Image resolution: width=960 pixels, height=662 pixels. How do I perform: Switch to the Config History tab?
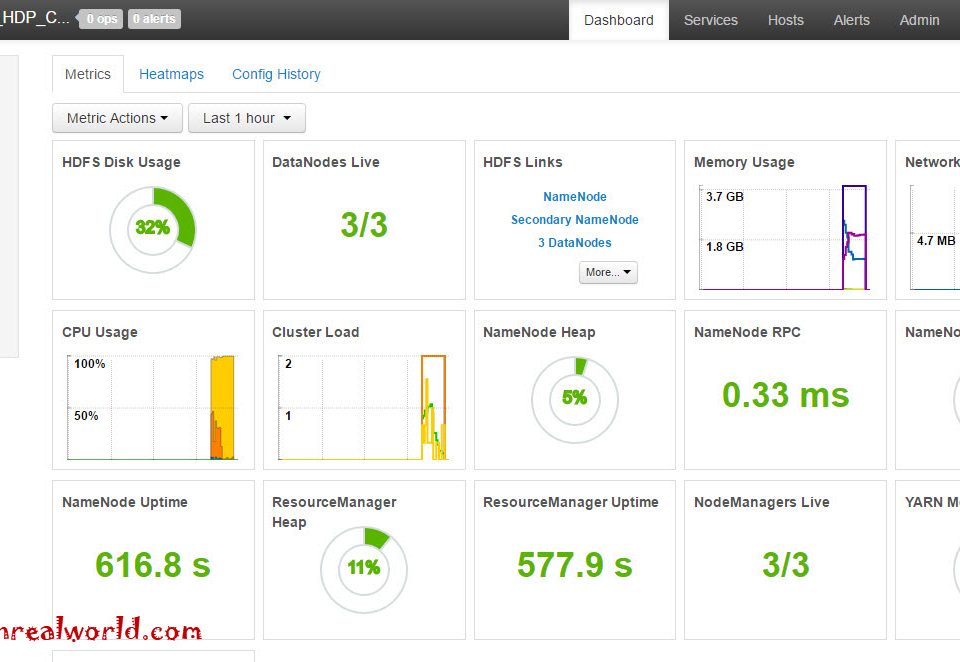(276, 74)
